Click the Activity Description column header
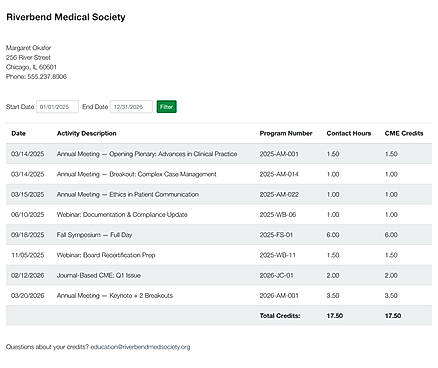438x368 pixels. [87, 133]
